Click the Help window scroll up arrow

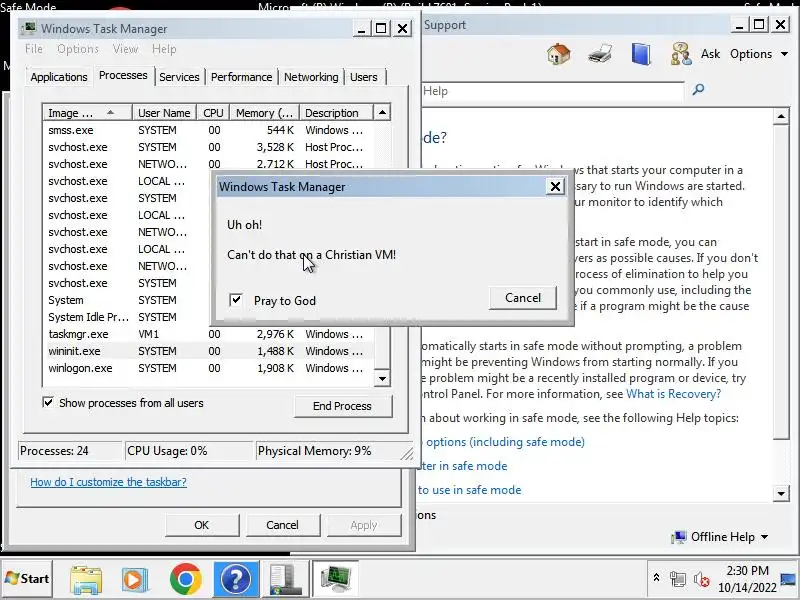[781, 116]
